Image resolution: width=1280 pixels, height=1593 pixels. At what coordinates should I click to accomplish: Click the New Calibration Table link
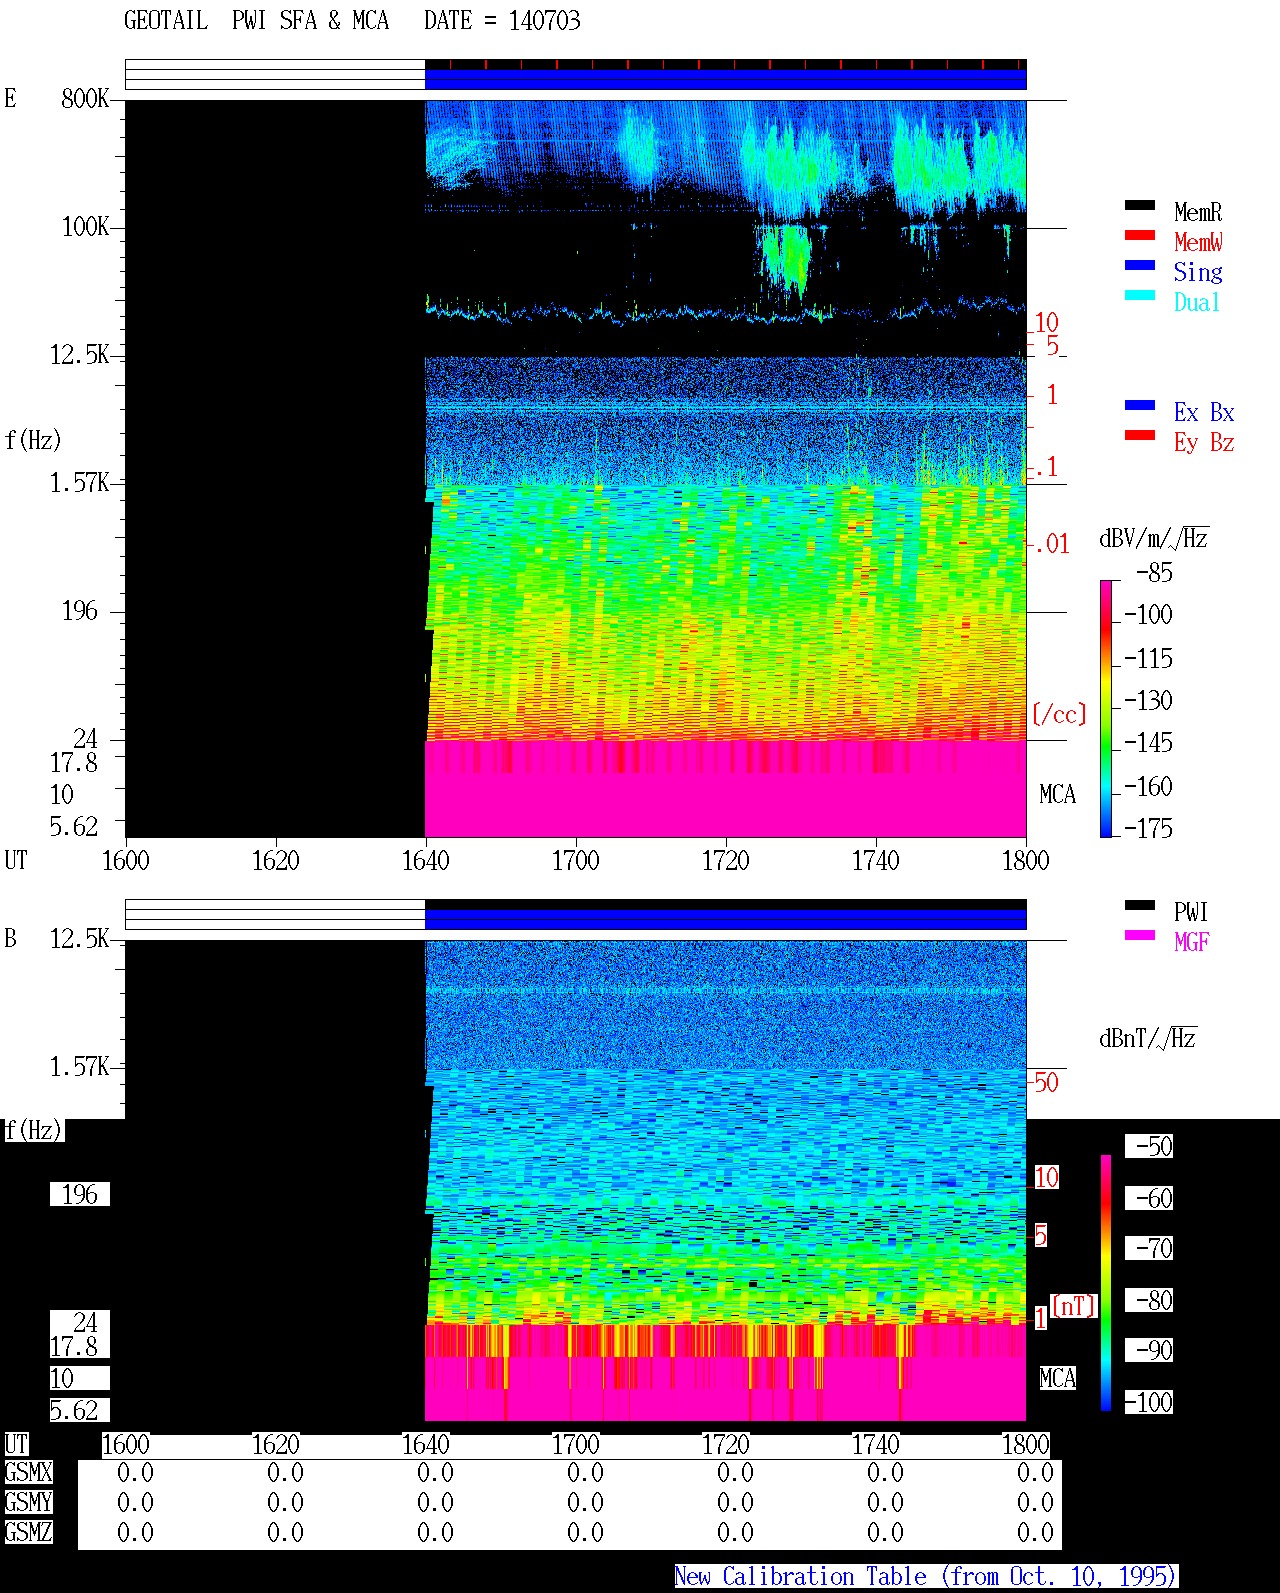pyautogui.click(x=926, y=1576)
